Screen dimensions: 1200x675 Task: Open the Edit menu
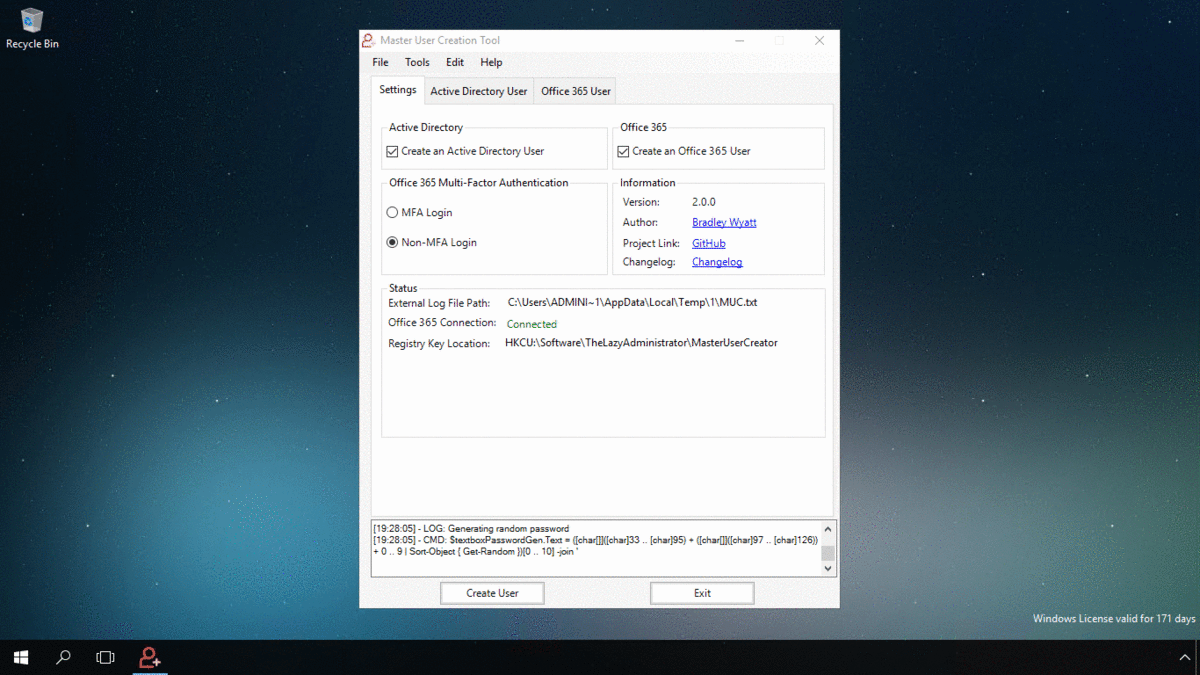[455, 62]
